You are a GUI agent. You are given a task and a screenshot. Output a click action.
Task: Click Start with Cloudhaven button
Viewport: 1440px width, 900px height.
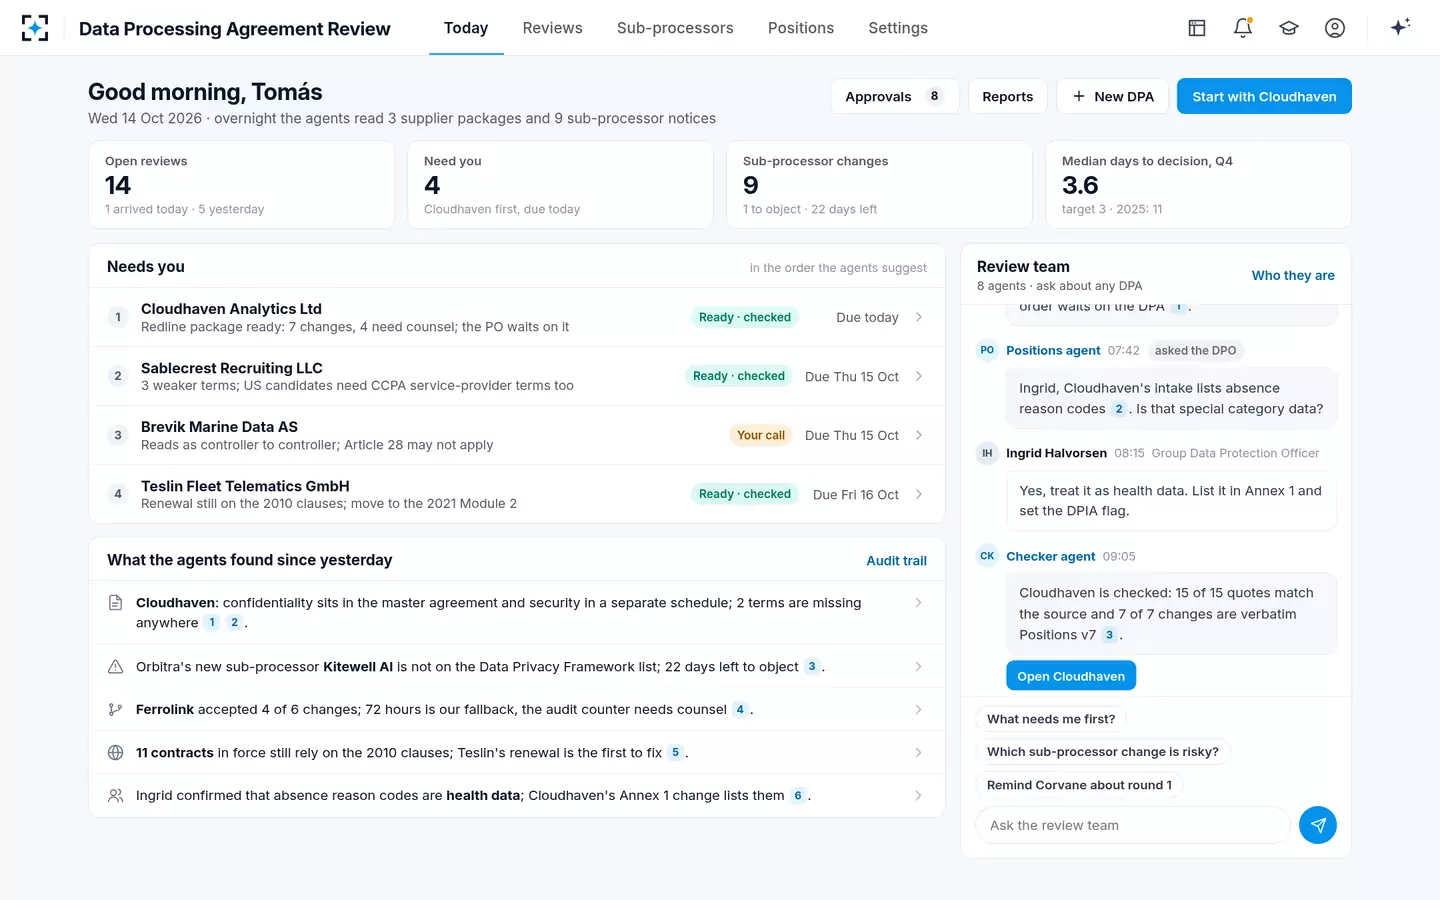[x=1264, y=96]
